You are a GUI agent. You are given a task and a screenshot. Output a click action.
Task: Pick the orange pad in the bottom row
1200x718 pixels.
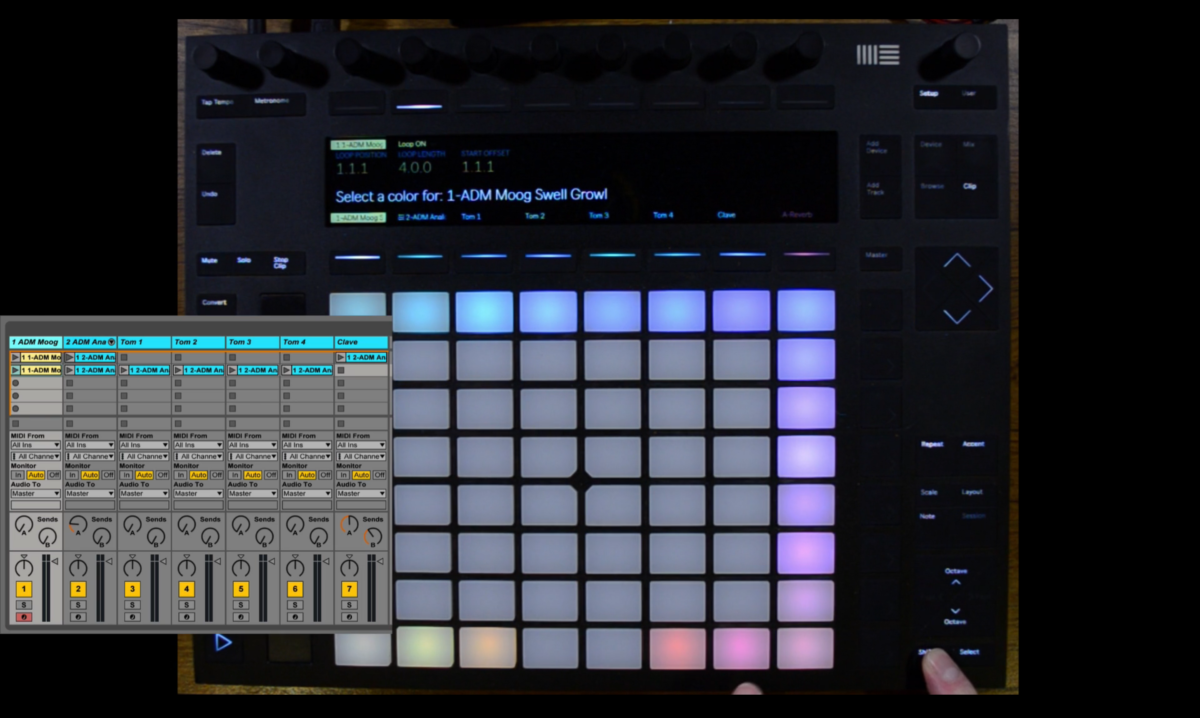pos(488,648)
